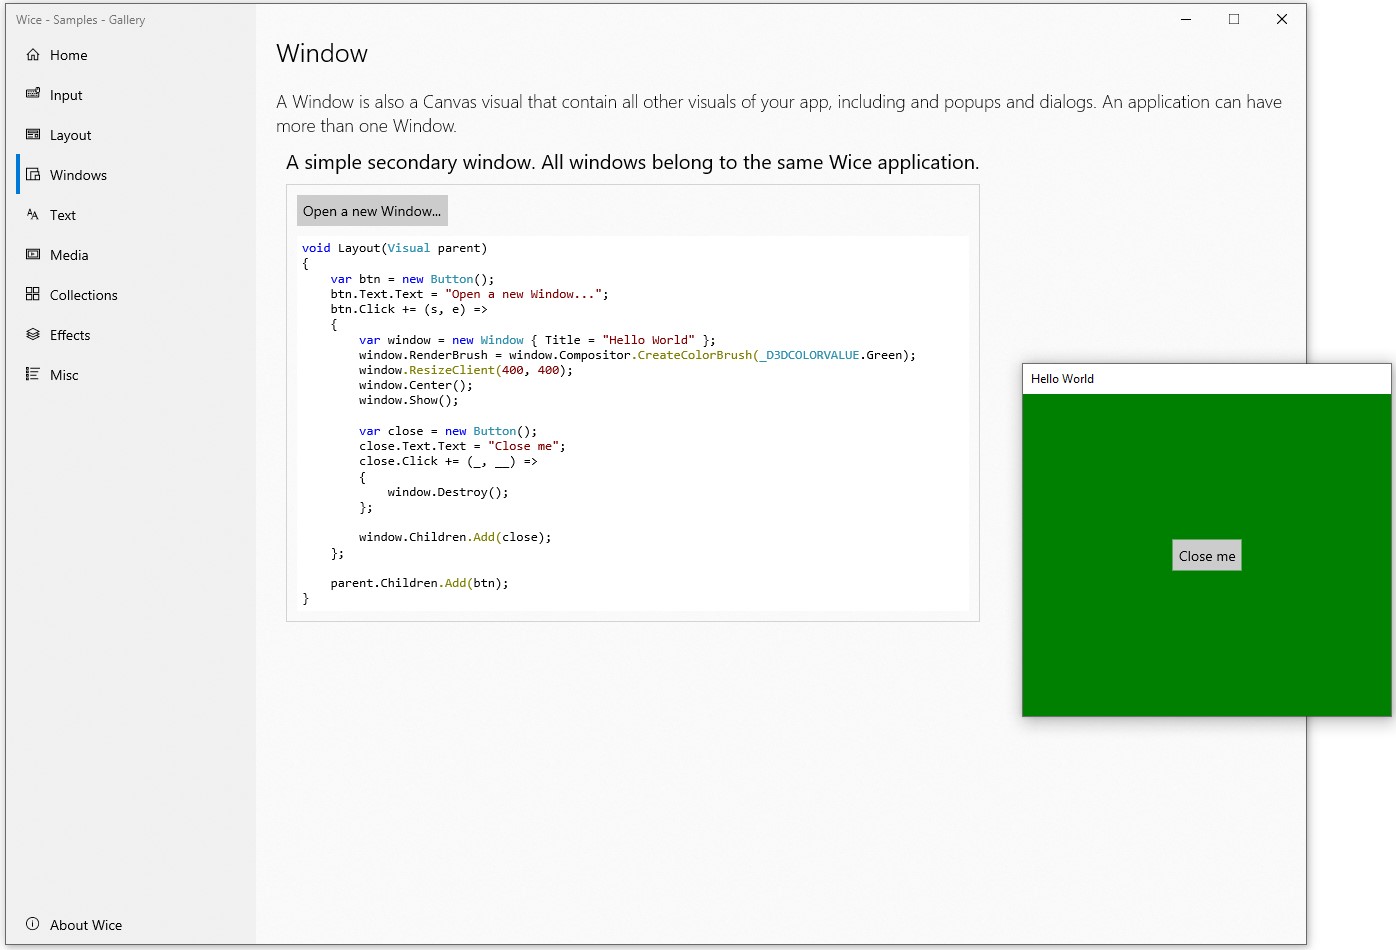Click the Hello World window title bar
The height and width of the screenshot is (950, 1396).
1207,379
